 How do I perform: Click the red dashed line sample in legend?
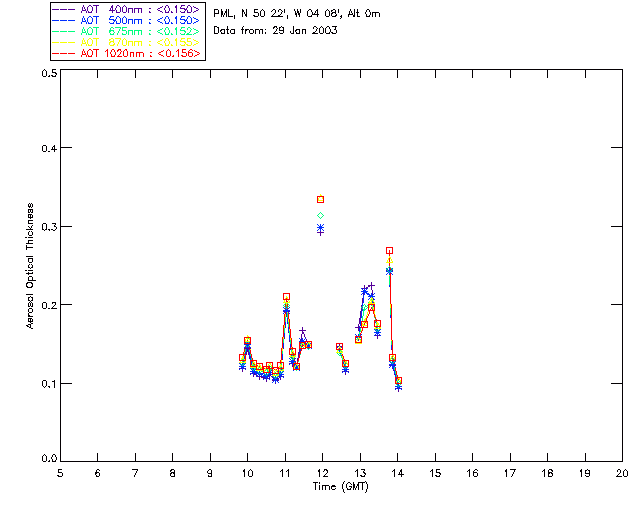pyautogui.click(x=64, y=54)
